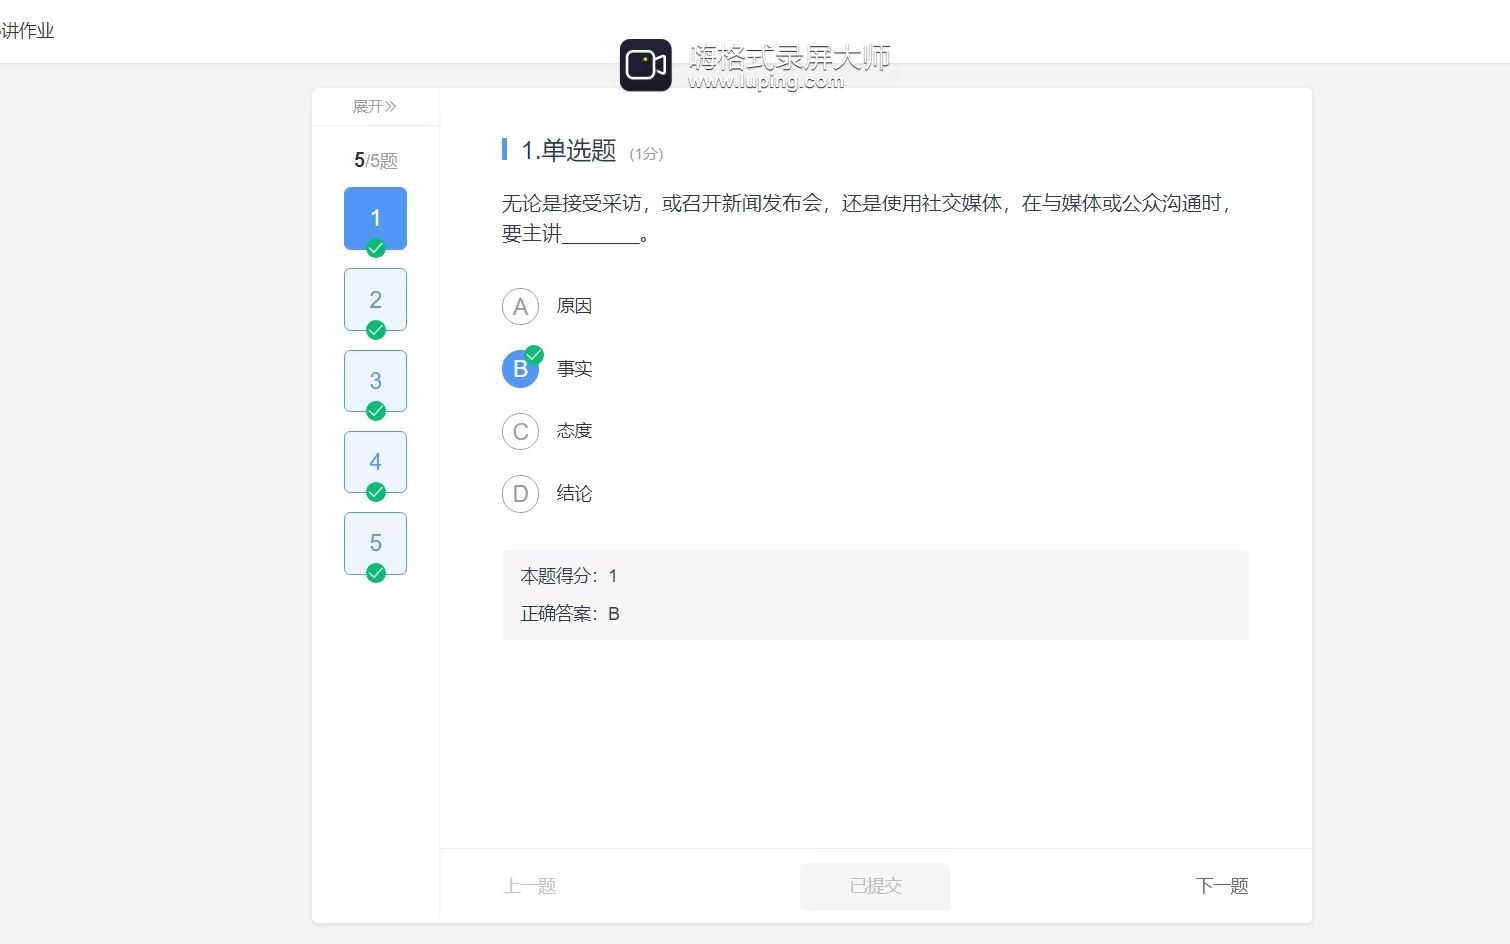Go to question 2 in sidebar
The height and width of the screenshot is (944, 1510).
[x=375, y=299]
